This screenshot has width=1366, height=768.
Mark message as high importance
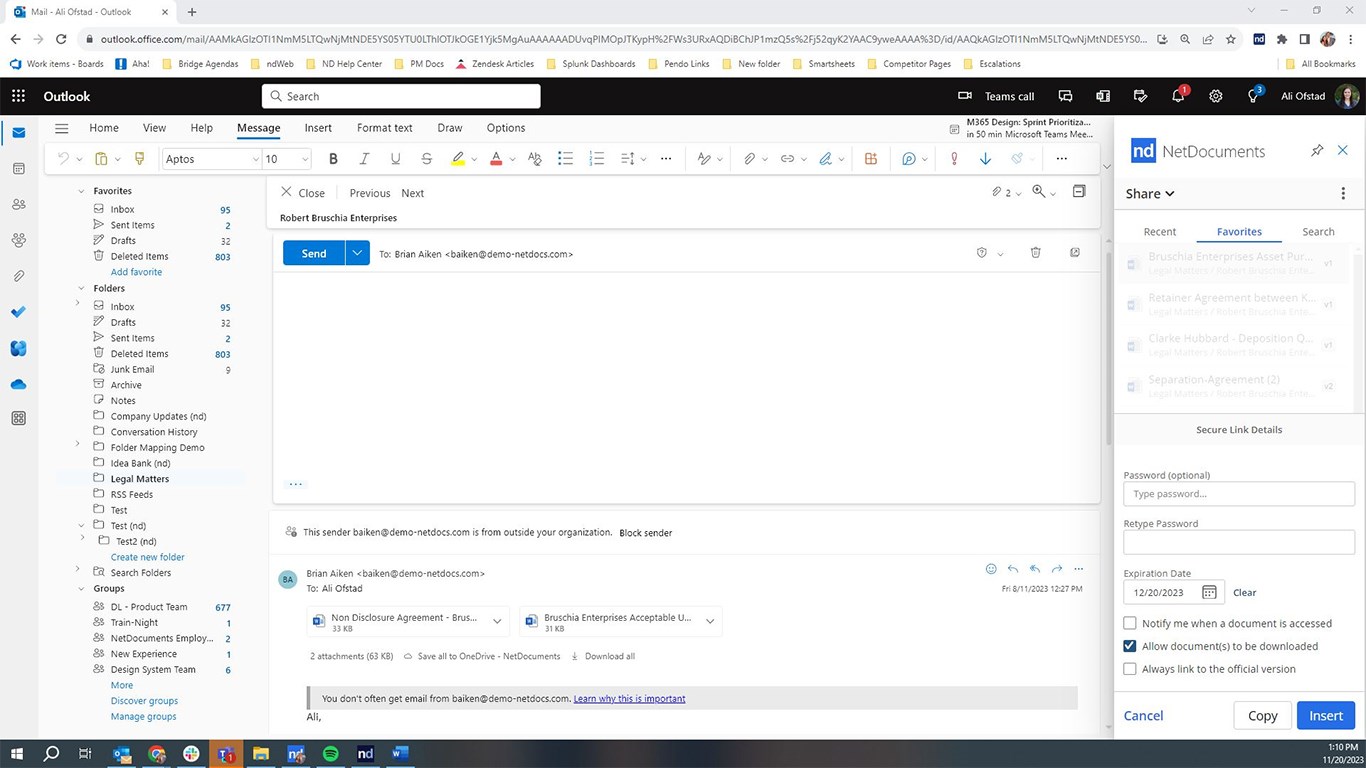click(954, 159)
